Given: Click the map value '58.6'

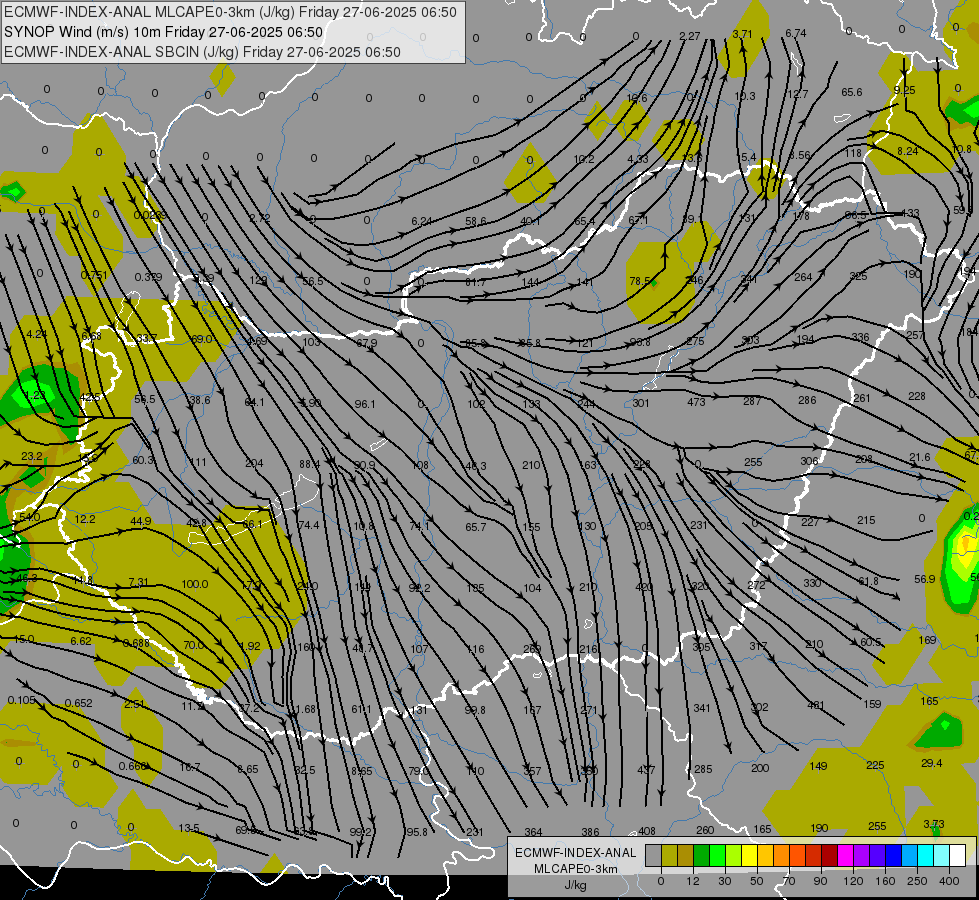Looking at the screenshot, I should (476, 221).
